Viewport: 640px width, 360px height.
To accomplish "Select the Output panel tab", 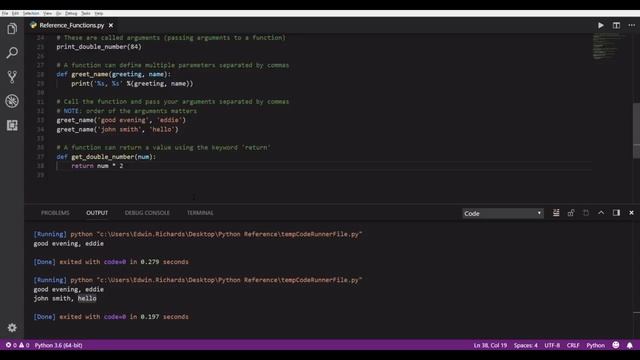I will point(97,213).
